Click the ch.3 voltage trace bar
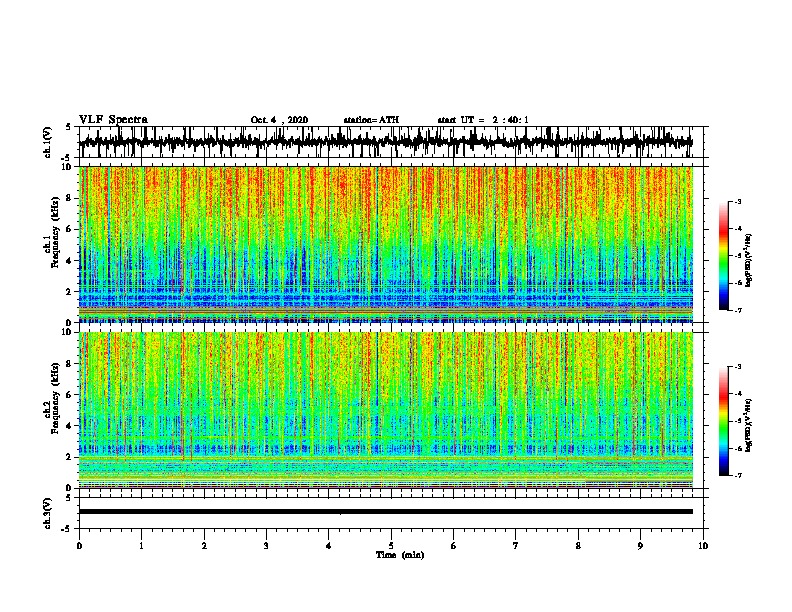 386,512
